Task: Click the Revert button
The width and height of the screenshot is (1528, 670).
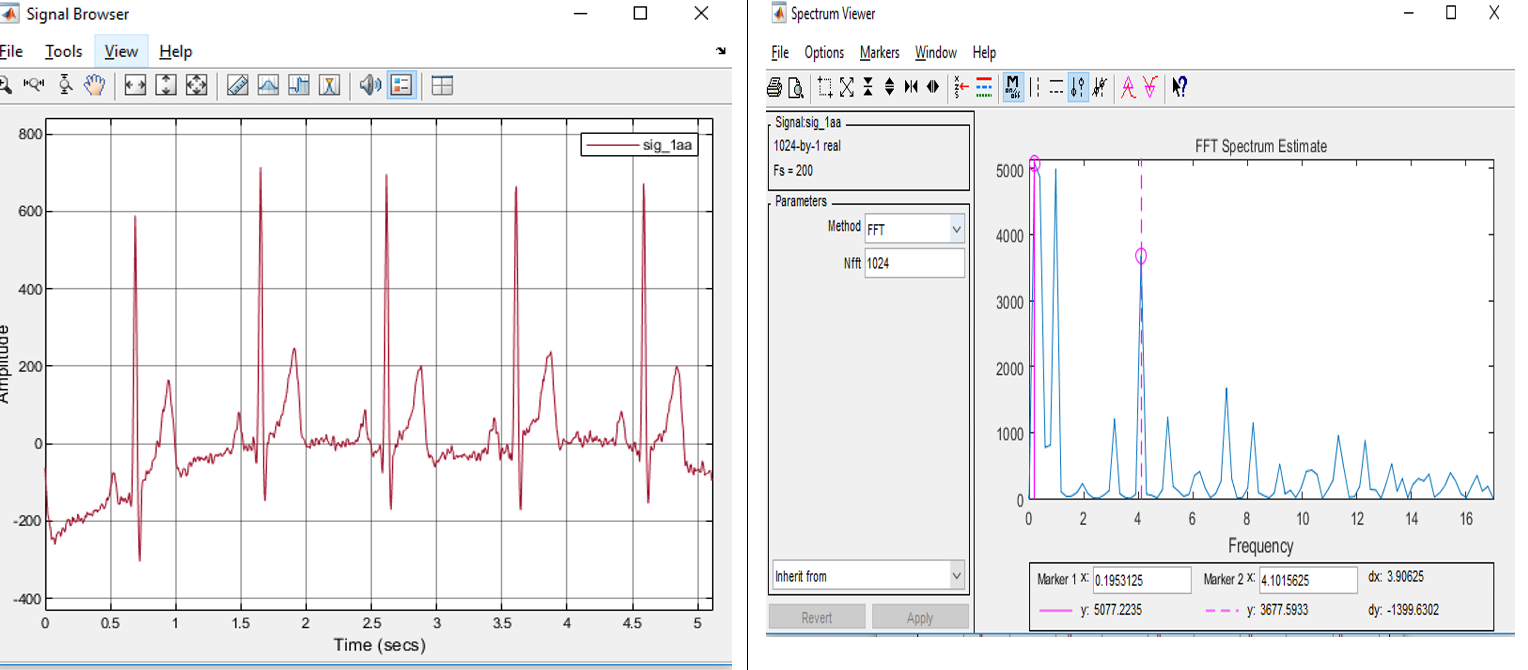Action: pos(816,617)
